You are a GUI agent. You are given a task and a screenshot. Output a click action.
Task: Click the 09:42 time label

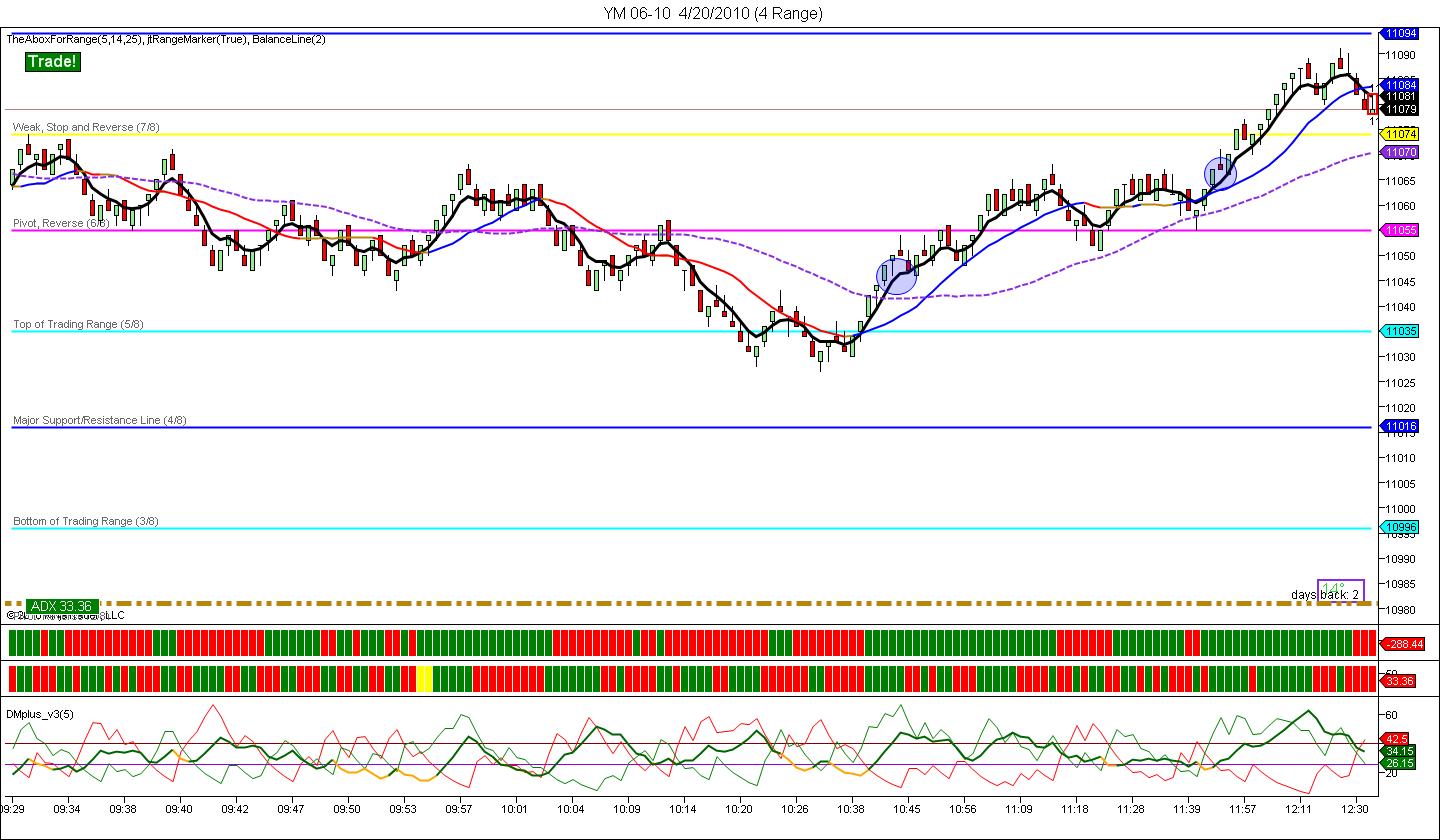coord(235,808)
